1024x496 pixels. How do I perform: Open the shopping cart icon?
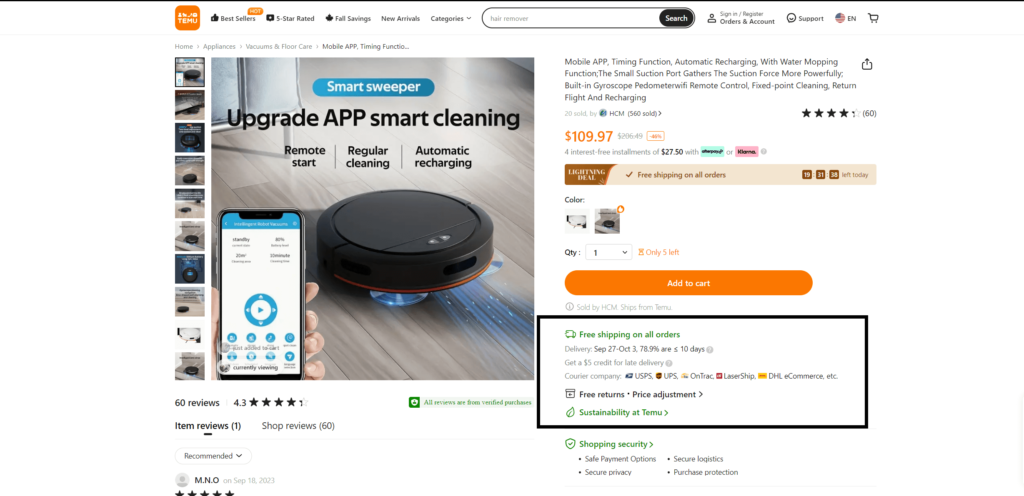873,18
